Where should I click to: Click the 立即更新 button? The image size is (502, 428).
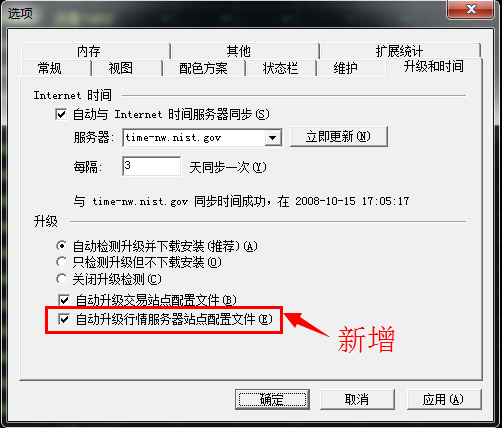coord(339,136)
